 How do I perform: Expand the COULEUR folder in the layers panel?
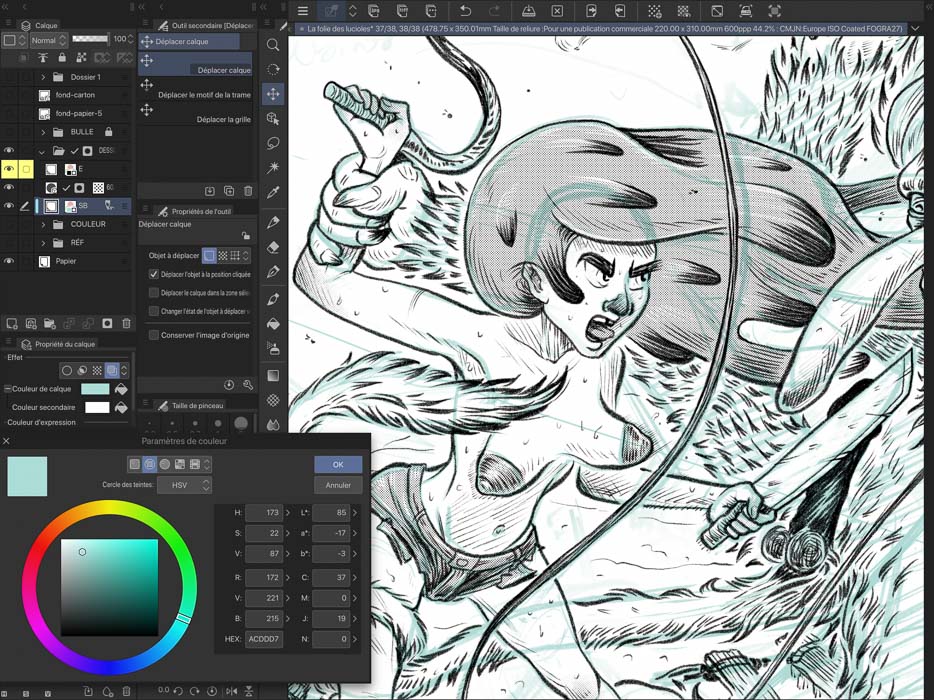pyautogui.click(x=43, y=224)
